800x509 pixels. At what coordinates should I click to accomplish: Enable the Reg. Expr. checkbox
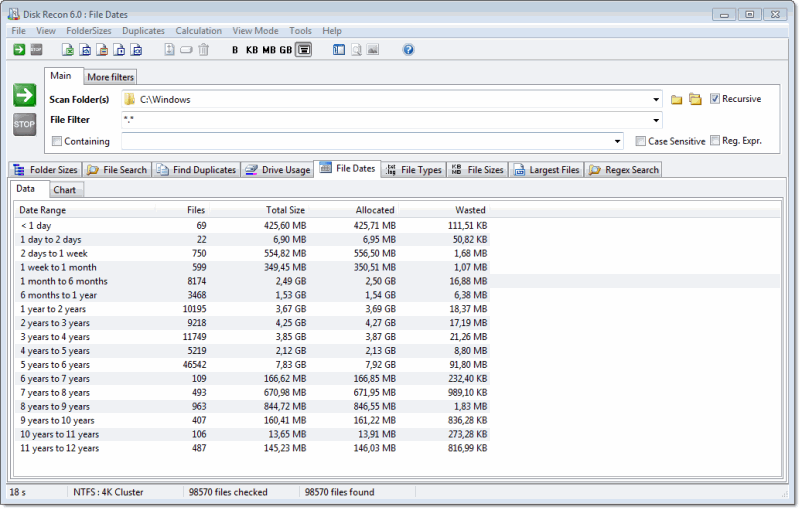(715, 140)
